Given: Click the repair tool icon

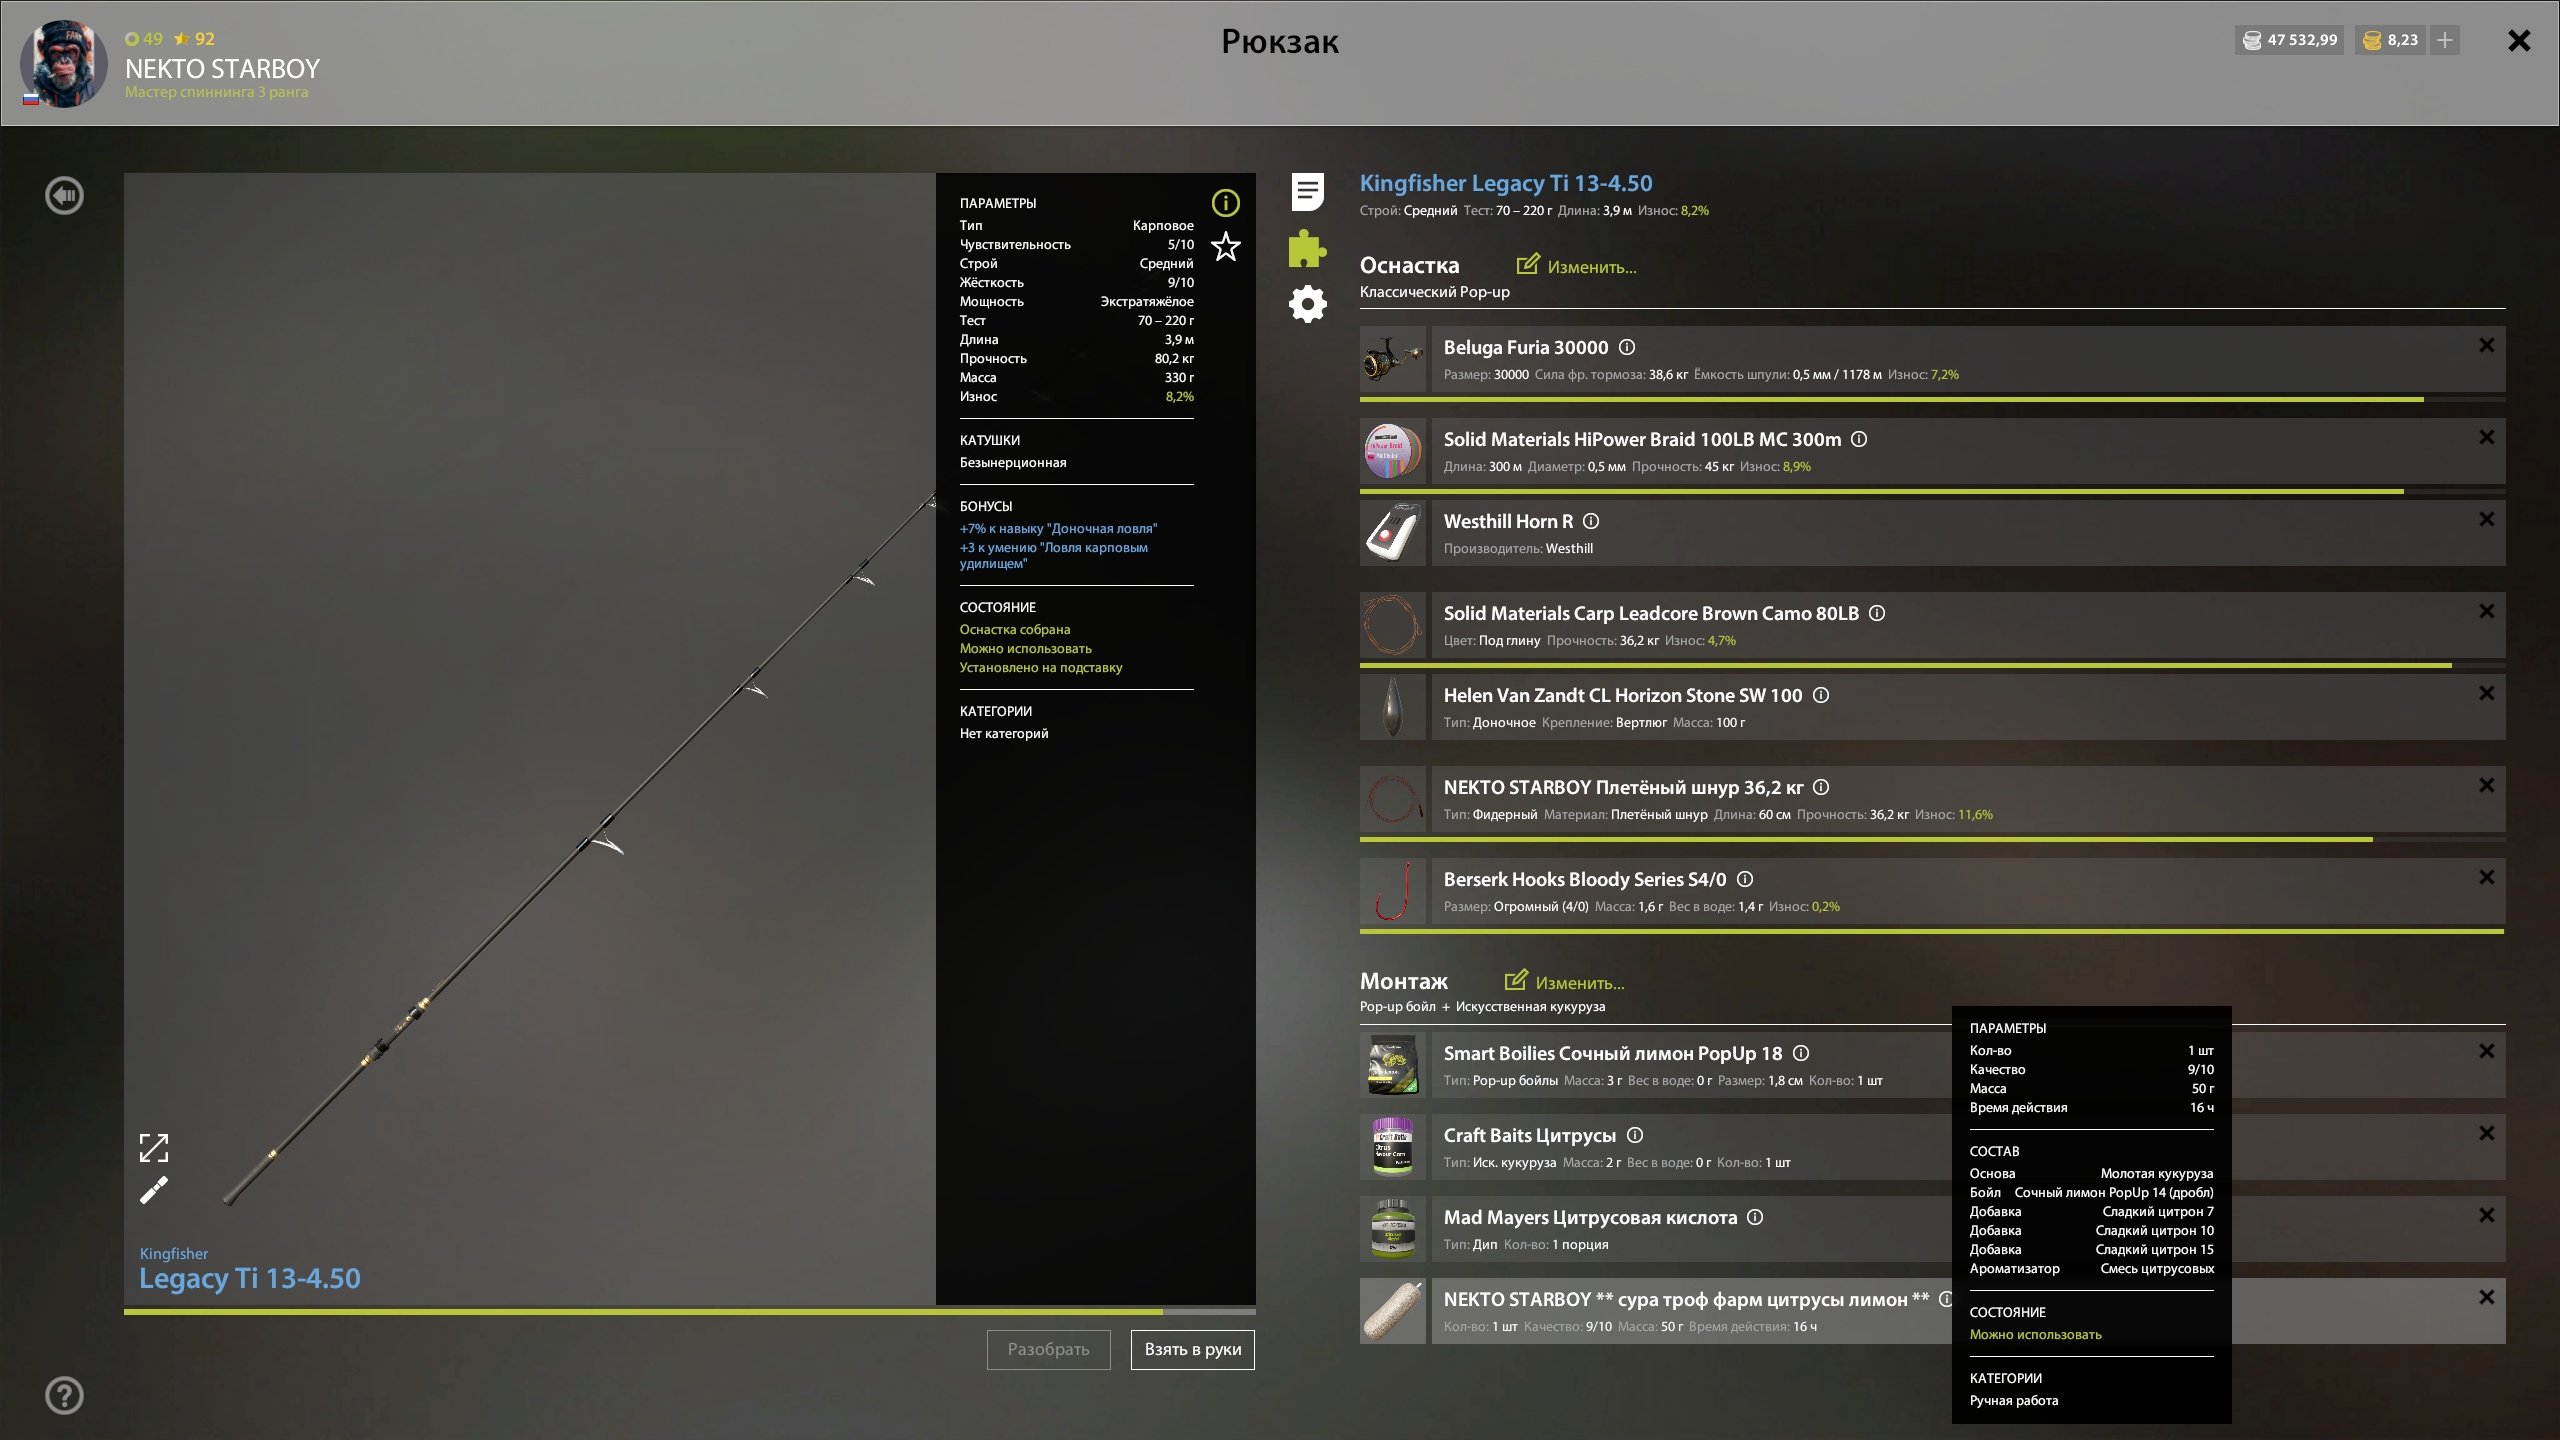Looking at the screenshot, I should pos(154,1191).
